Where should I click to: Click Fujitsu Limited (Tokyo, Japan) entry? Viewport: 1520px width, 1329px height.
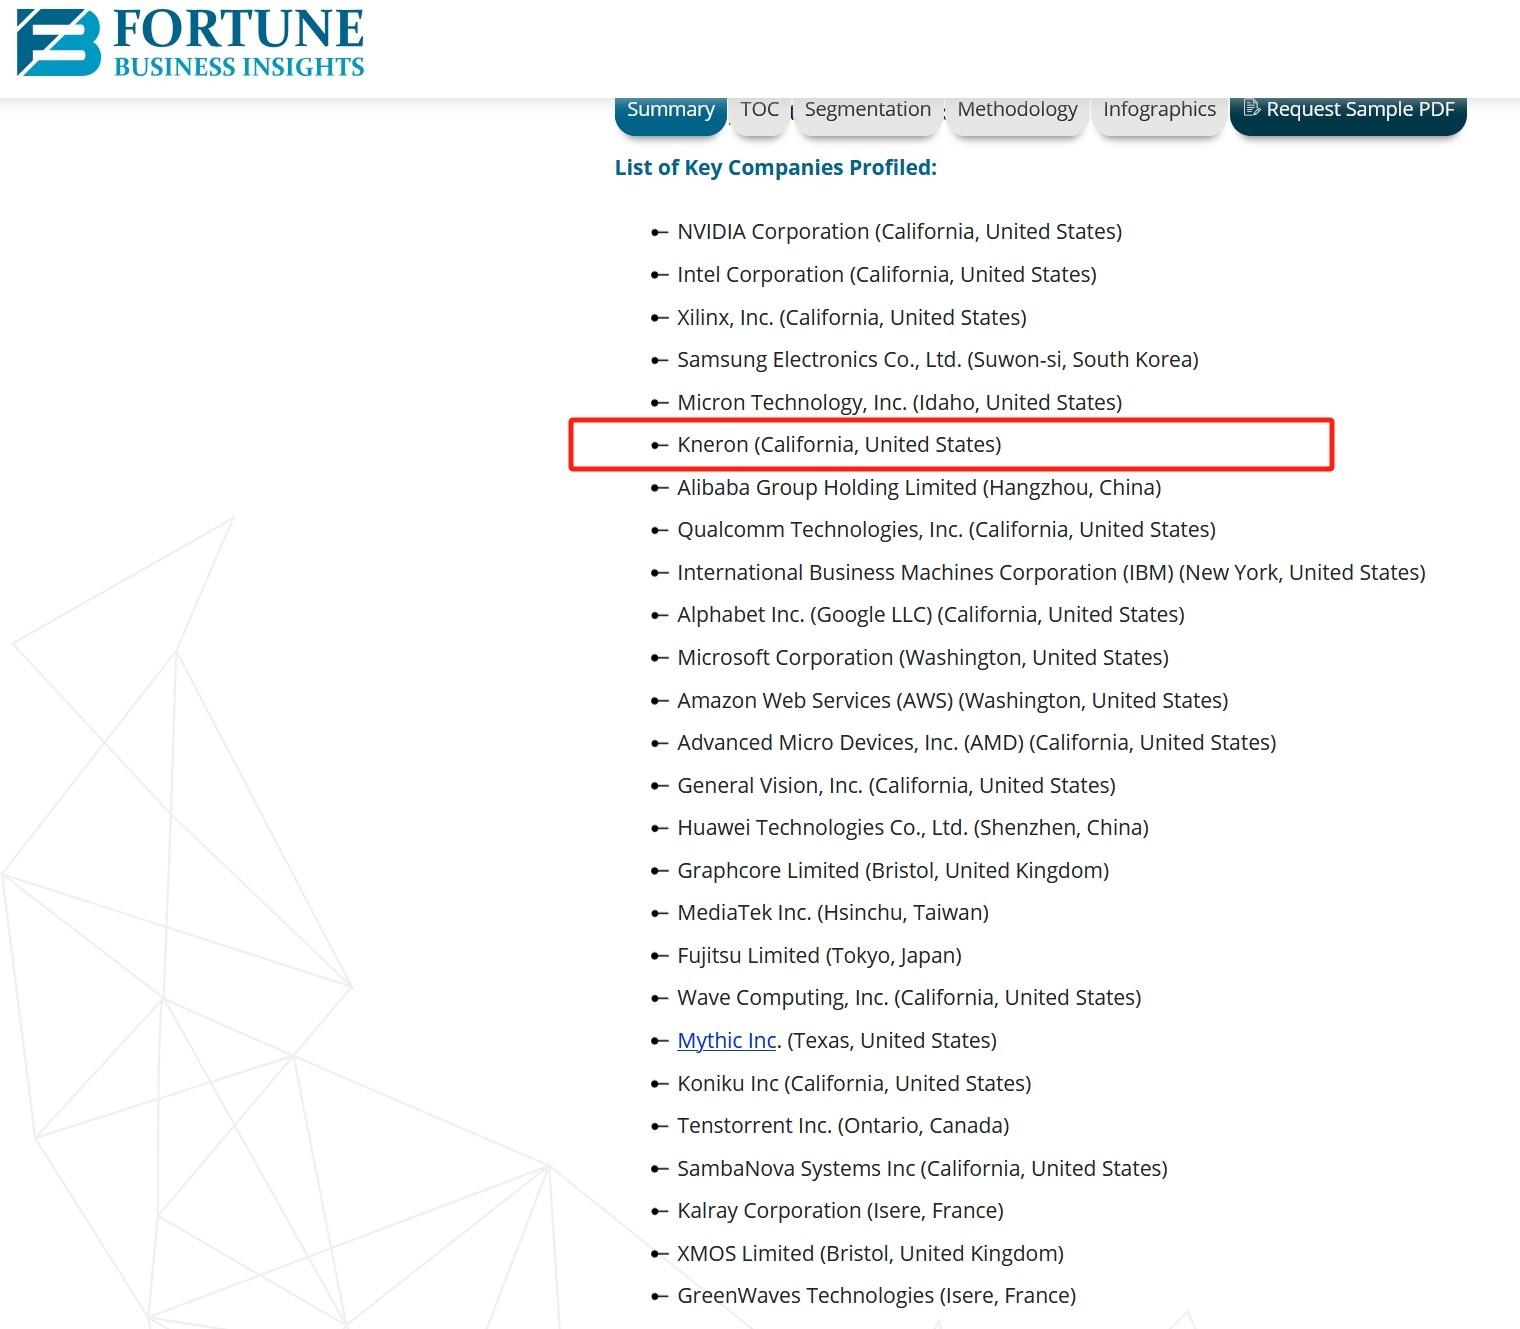(819, 956)
